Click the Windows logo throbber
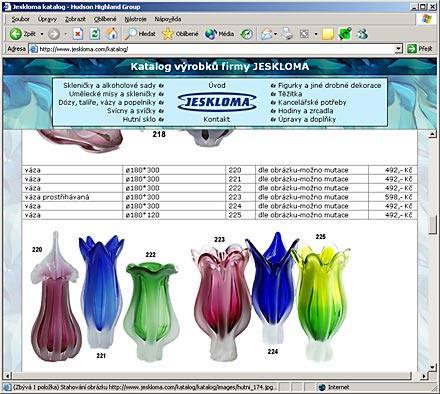This screenshot has width=440, height=394. point(427,18)
